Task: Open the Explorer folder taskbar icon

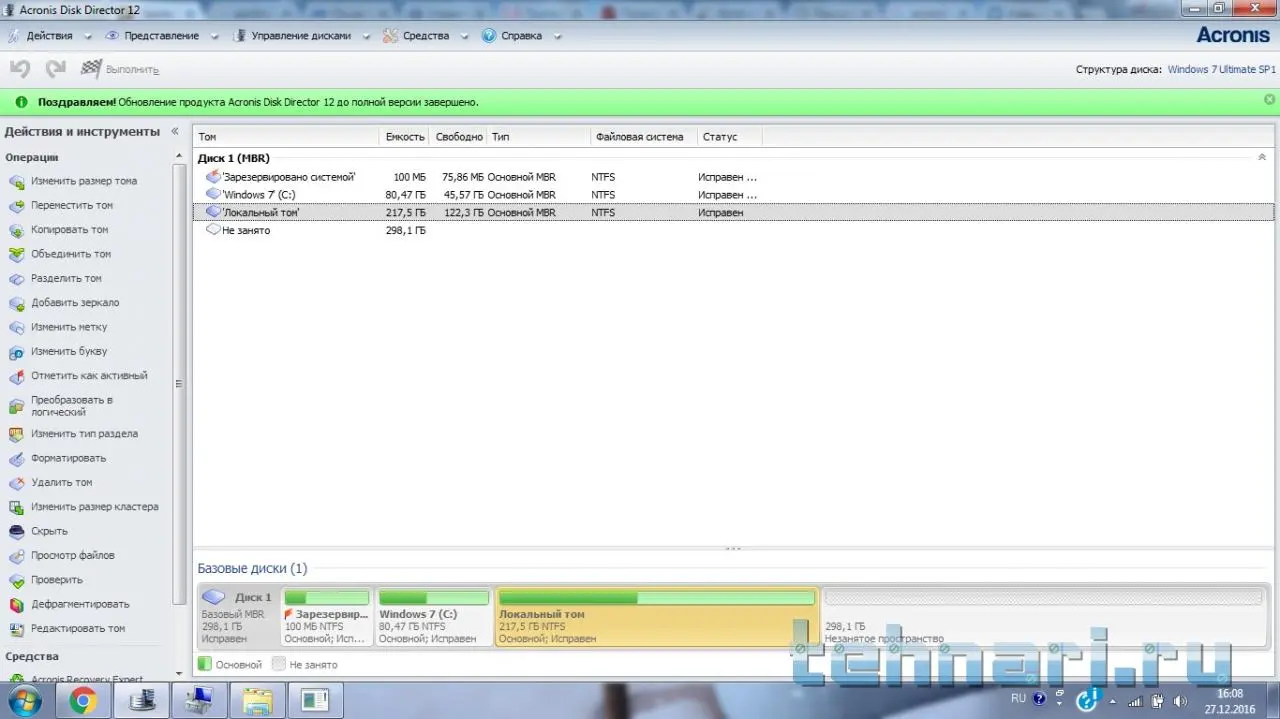Action: click(257, 700)
